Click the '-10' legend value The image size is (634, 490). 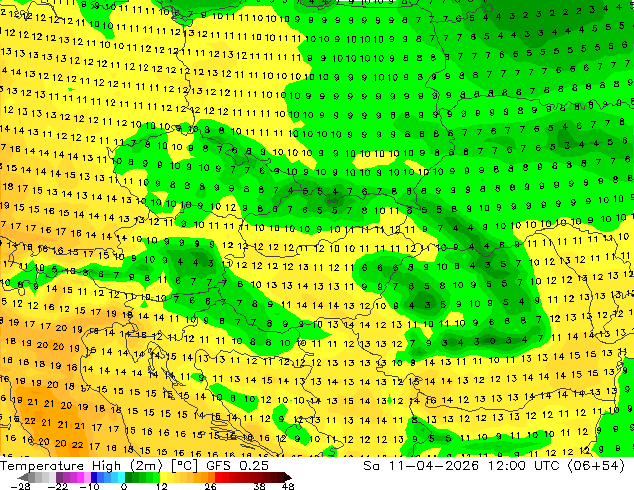point(90,486)
